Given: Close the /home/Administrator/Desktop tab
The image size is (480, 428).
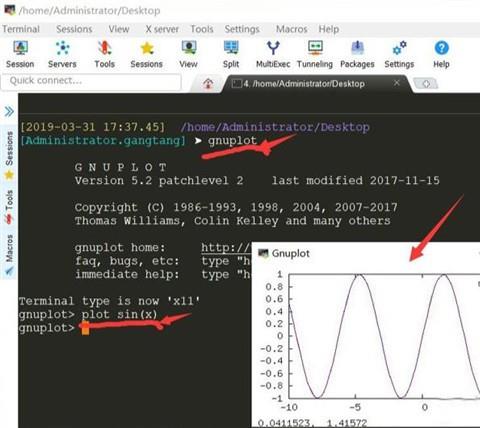Looking at the screenshot, I should 397,83.
